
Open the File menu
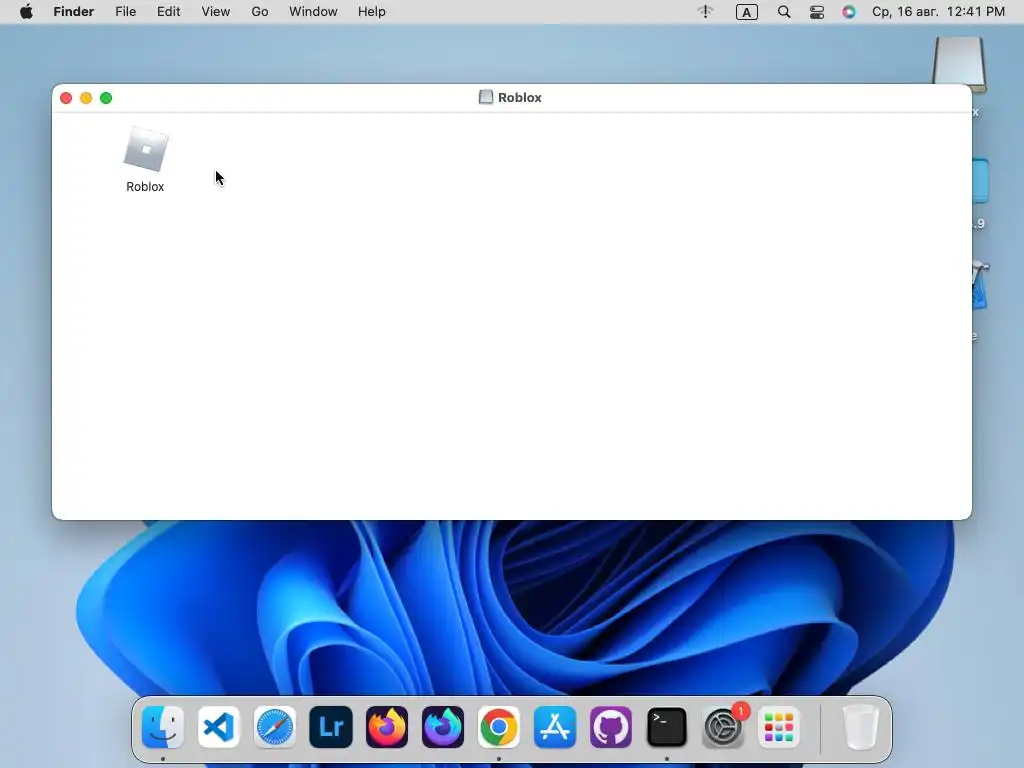(x=125, y=12)
